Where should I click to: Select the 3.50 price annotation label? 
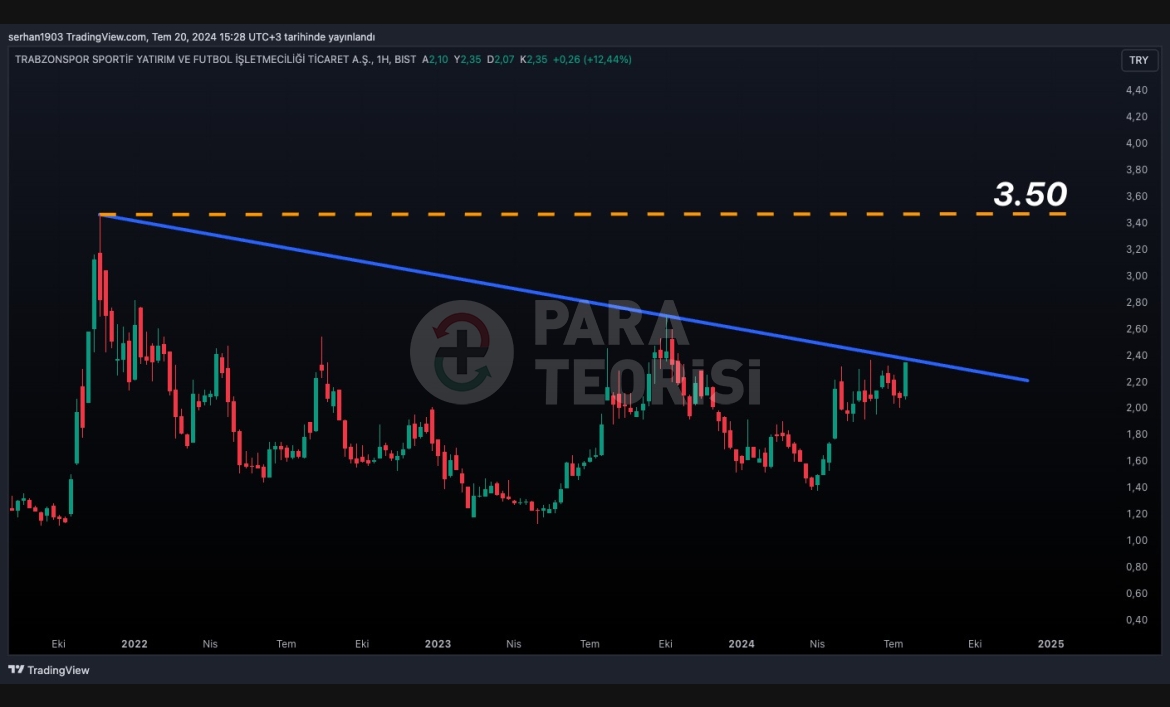[x=1030, y=194]
